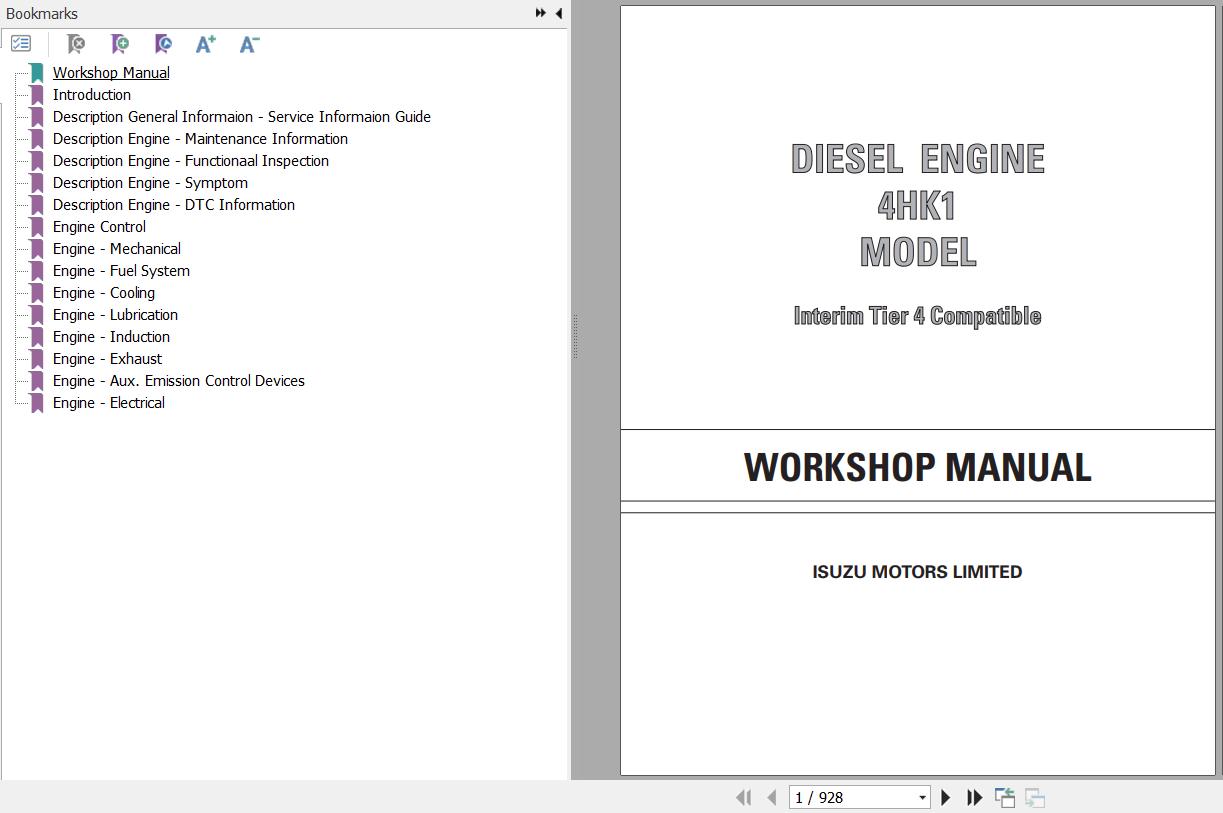Open the bookmarks options menu icon
The image size is (1223, 813).
click(x=21, y=44)
